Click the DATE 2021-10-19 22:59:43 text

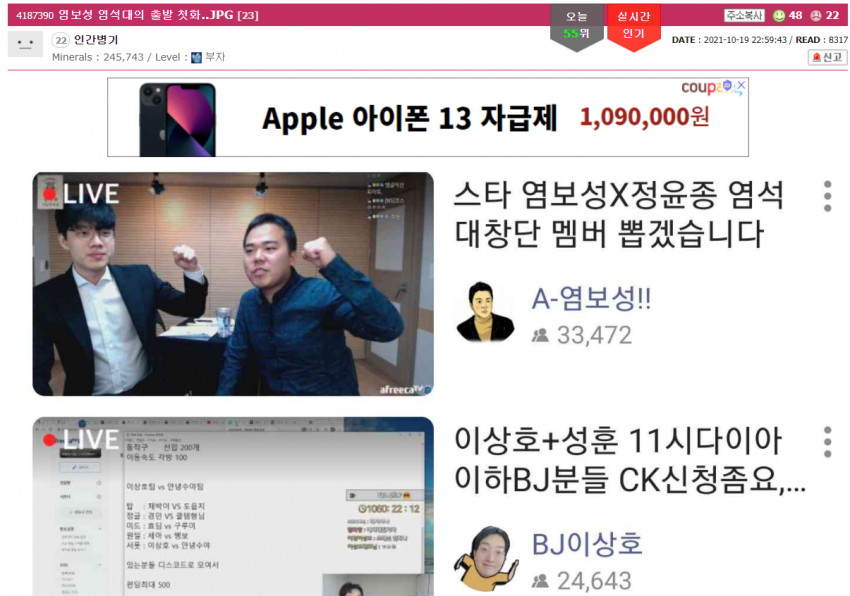point(729,40)
